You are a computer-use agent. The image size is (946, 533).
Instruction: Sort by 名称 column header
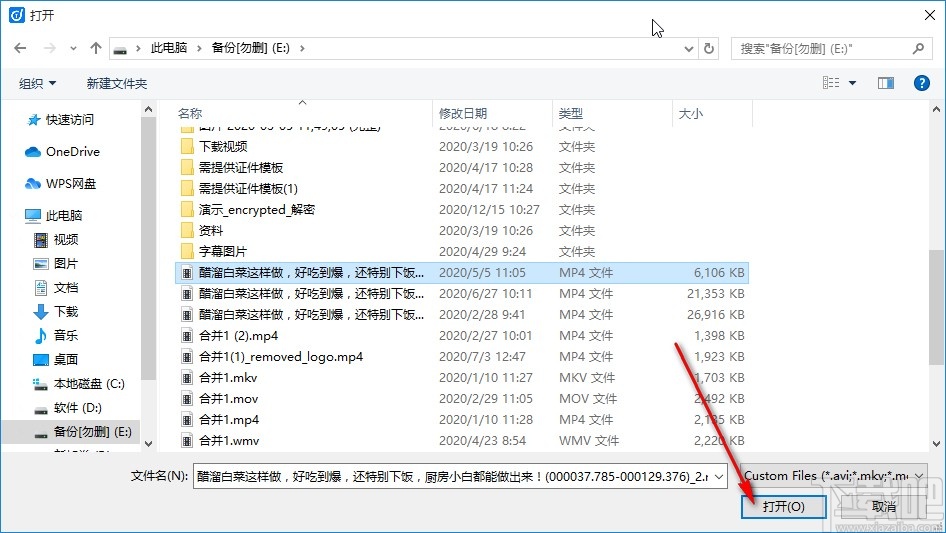tap(190, 113)
